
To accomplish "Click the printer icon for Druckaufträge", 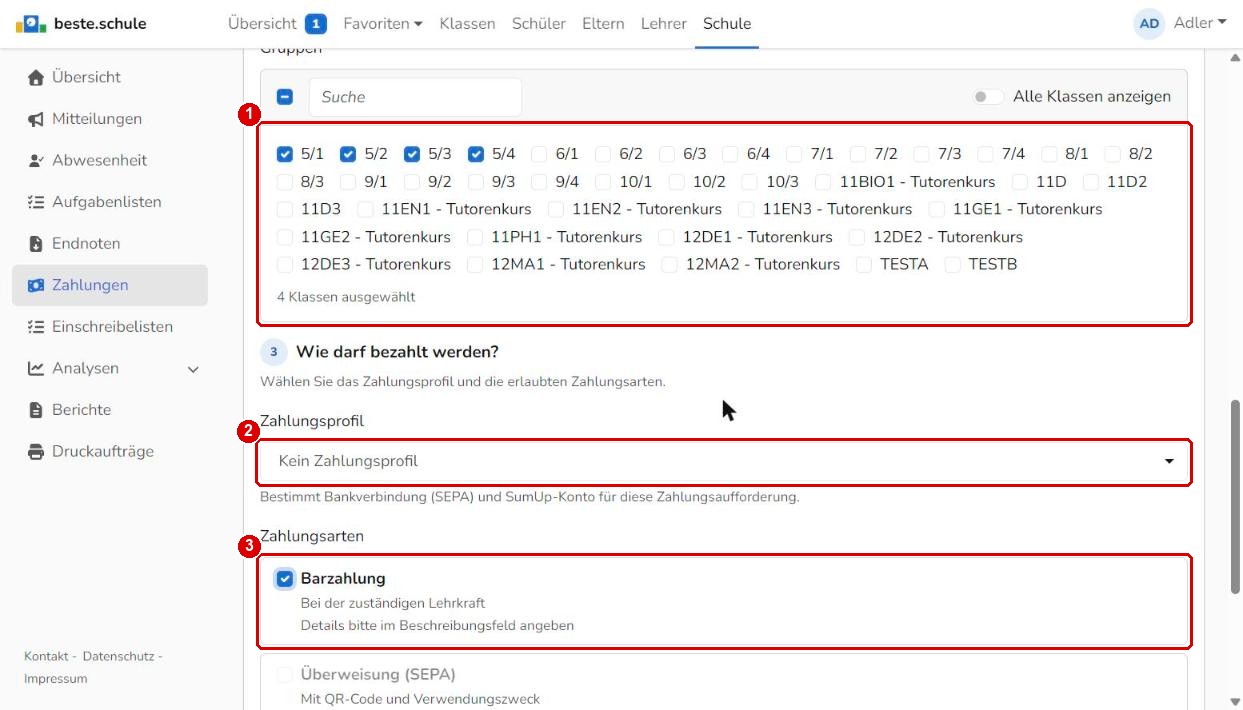I will point(36,452).
